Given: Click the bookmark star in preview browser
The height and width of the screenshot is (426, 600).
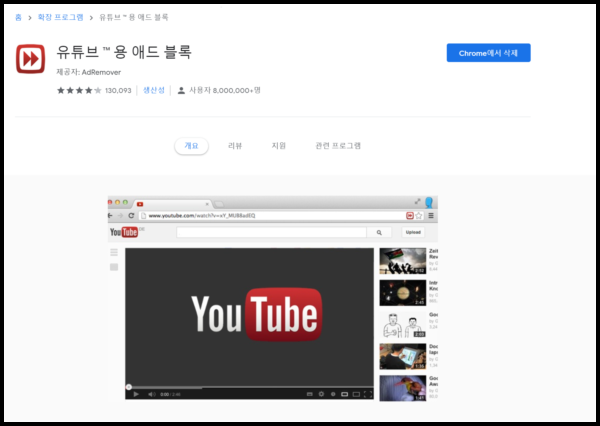Looking at the screenshot, I should coord(419,215).
